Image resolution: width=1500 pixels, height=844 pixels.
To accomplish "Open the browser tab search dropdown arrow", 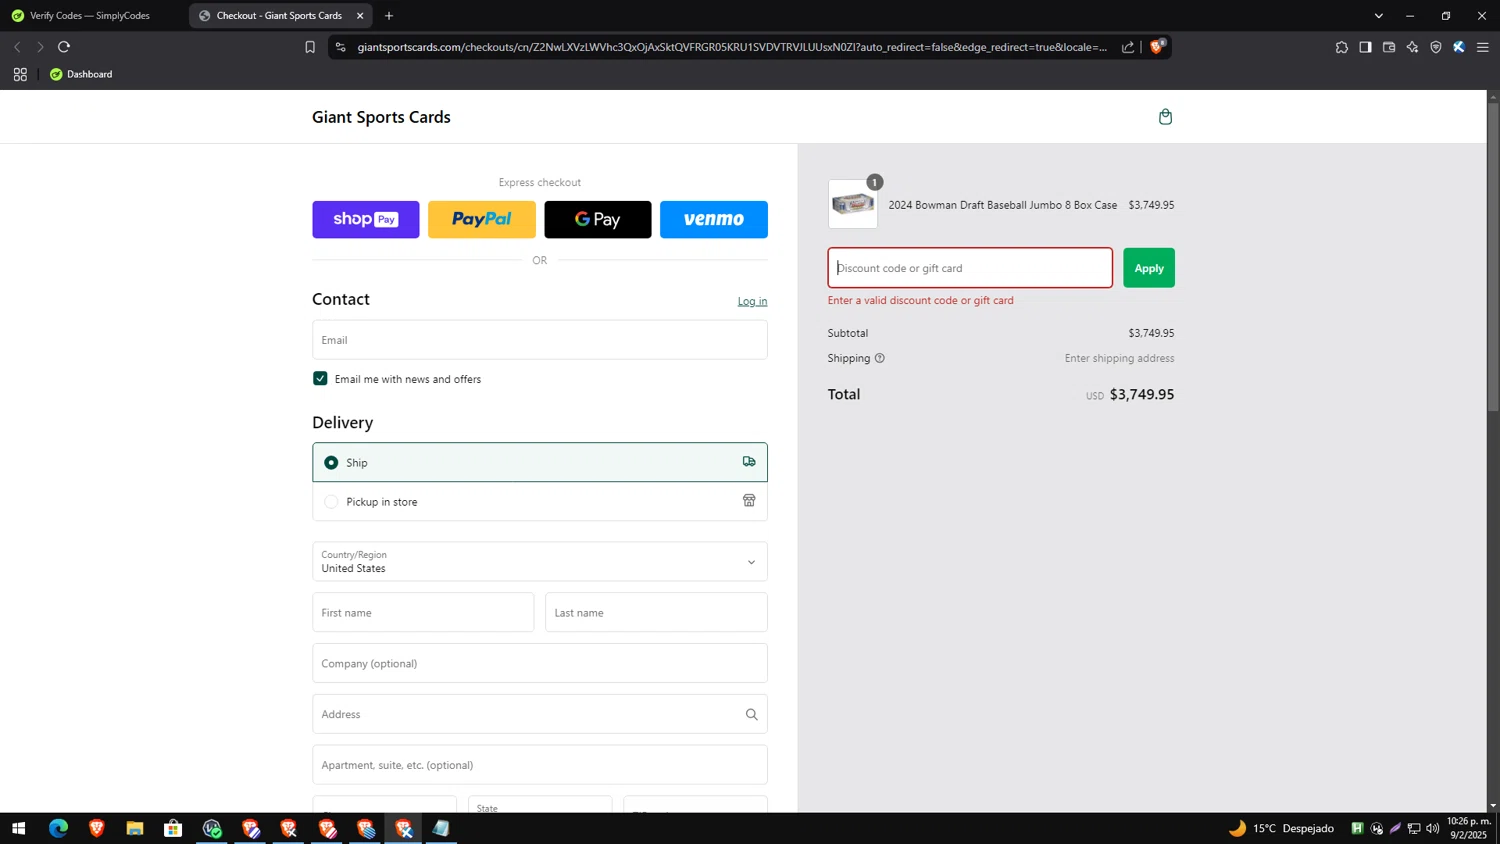I will tap(1378, 16).
